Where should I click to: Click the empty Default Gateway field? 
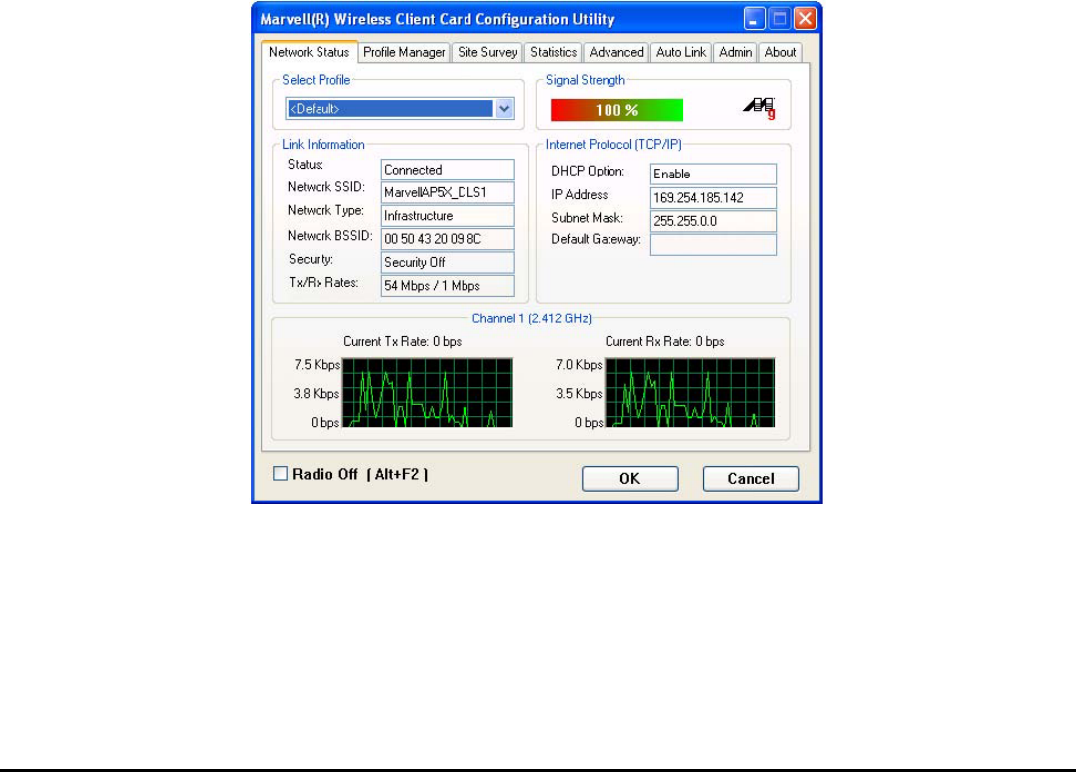click(713, 245)
